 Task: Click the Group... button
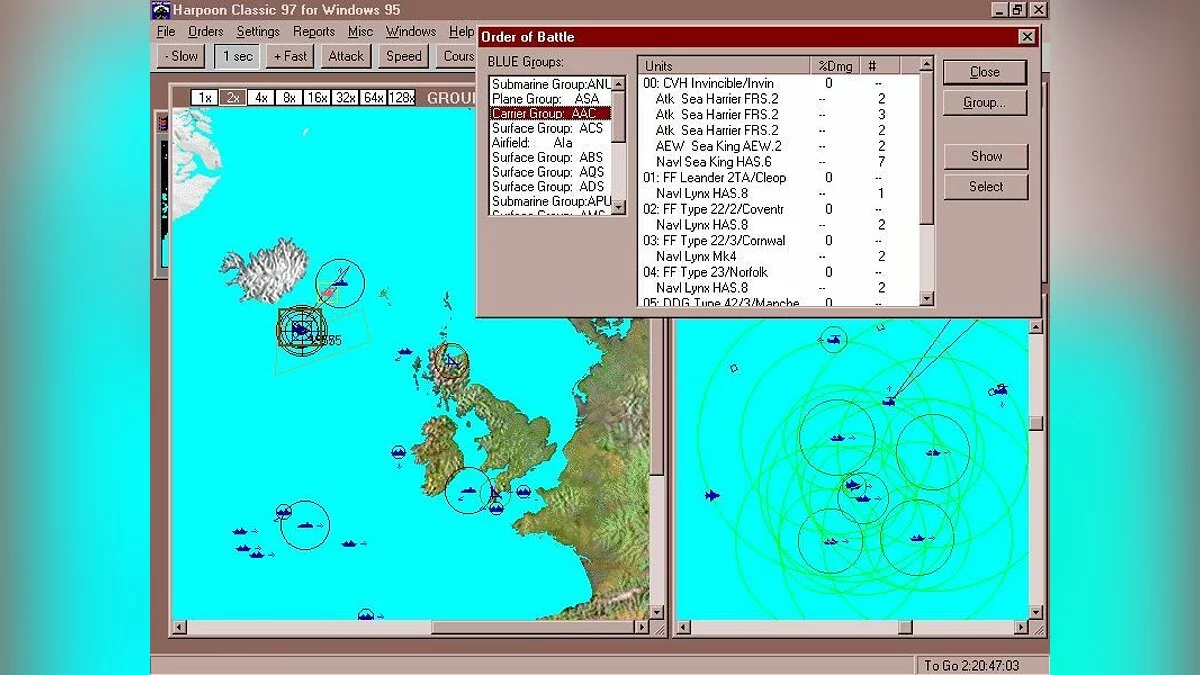985,102
